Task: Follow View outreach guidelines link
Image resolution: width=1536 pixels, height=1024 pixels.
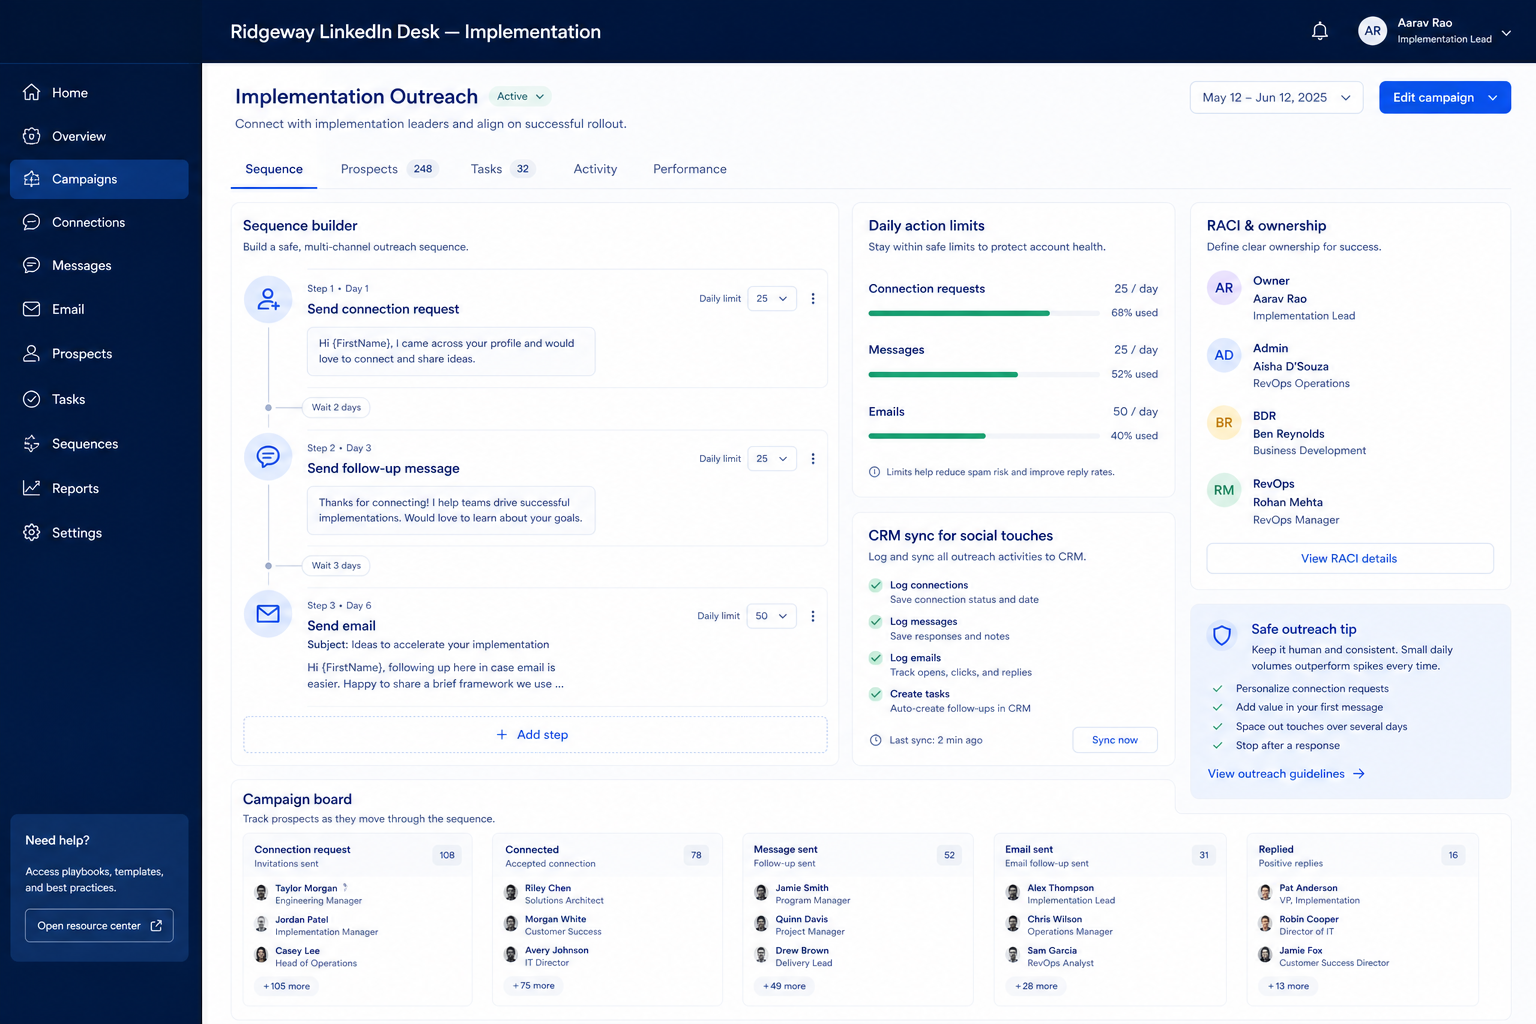Action: pos(1286,774)
